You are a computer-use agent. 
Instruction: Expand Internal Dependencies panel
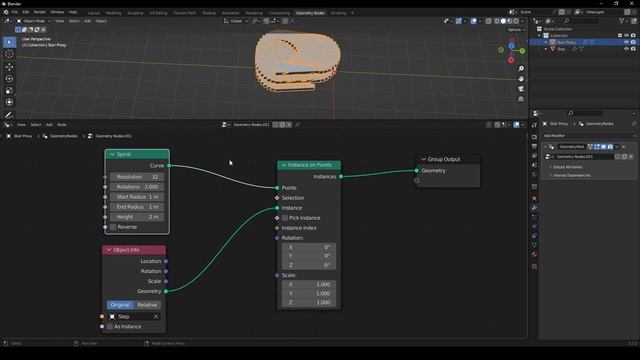(x=570, y=175)
